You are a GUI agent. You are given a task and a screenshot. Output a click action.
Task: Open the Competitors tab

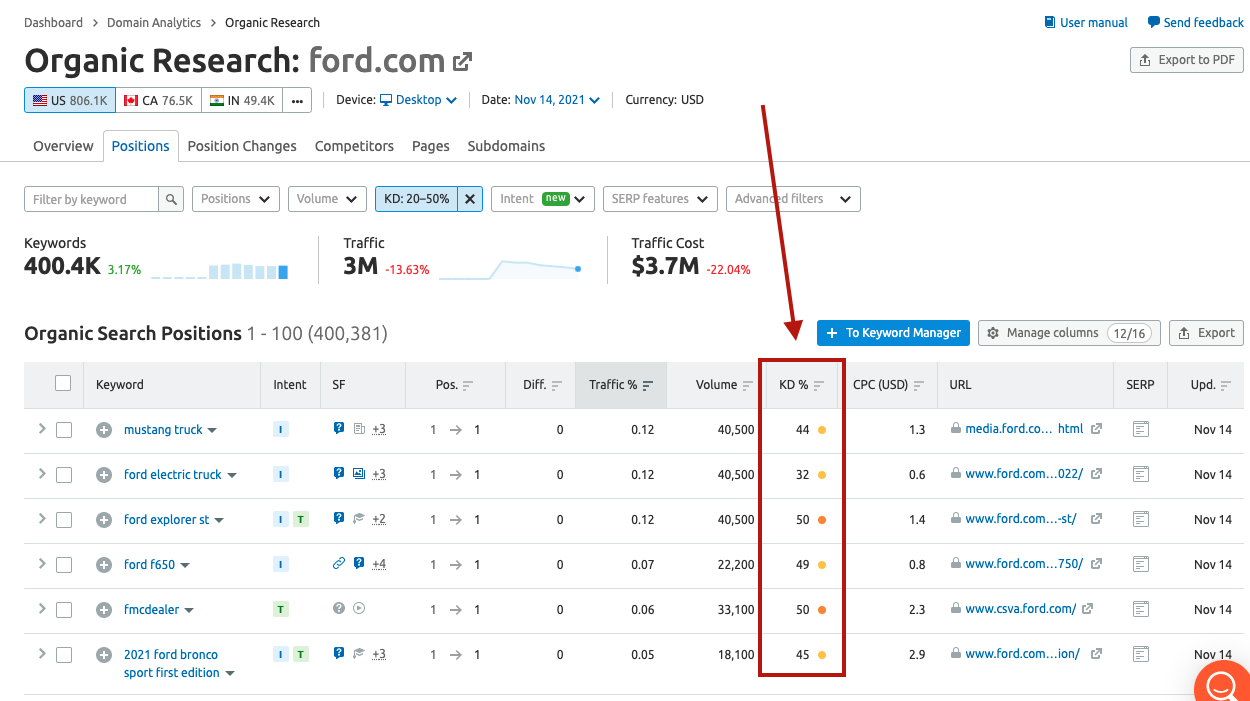click(354, 146)
